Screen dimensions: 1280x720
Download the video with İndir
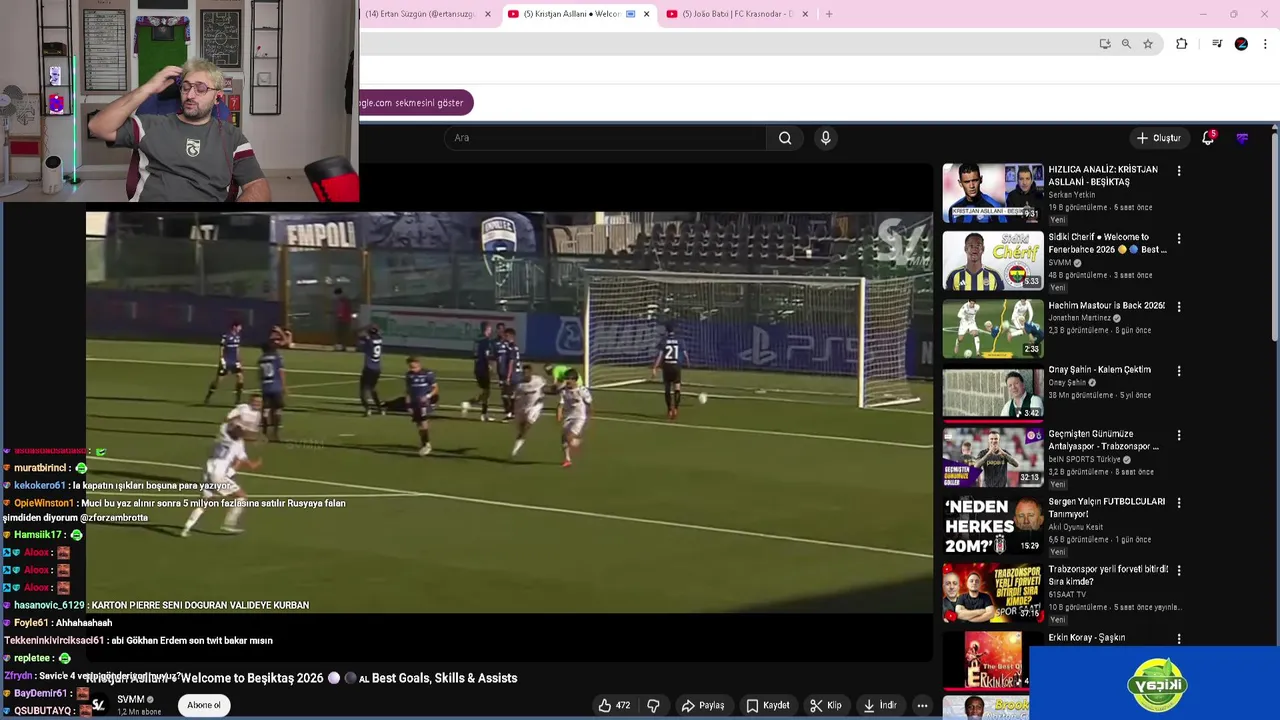880,705
